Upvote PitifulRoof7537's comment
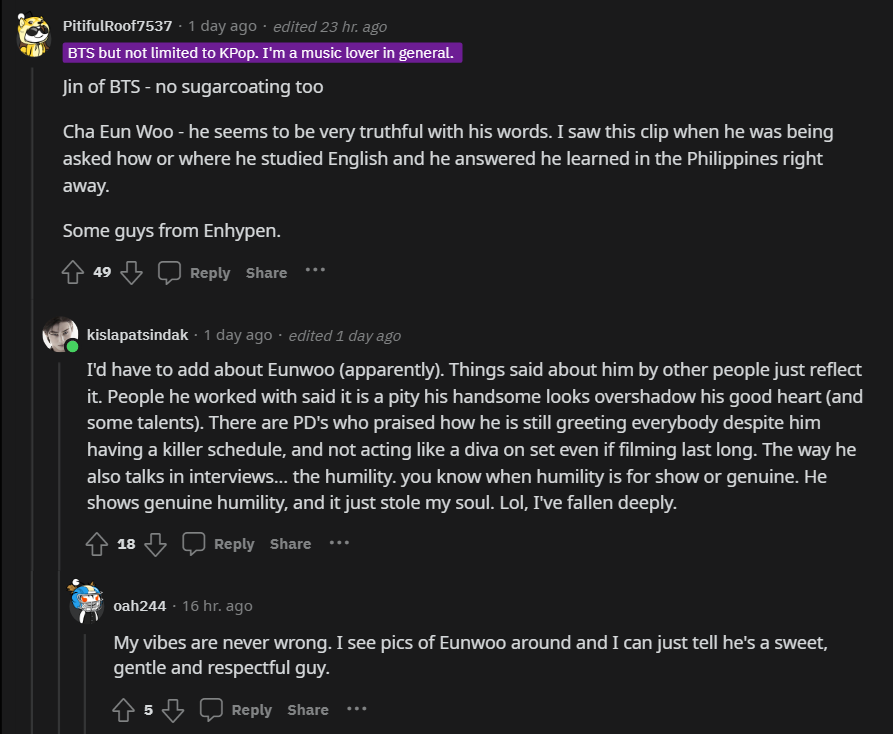Image resolution: width=893 pixels, height=734 pixels. coord(73,272)
